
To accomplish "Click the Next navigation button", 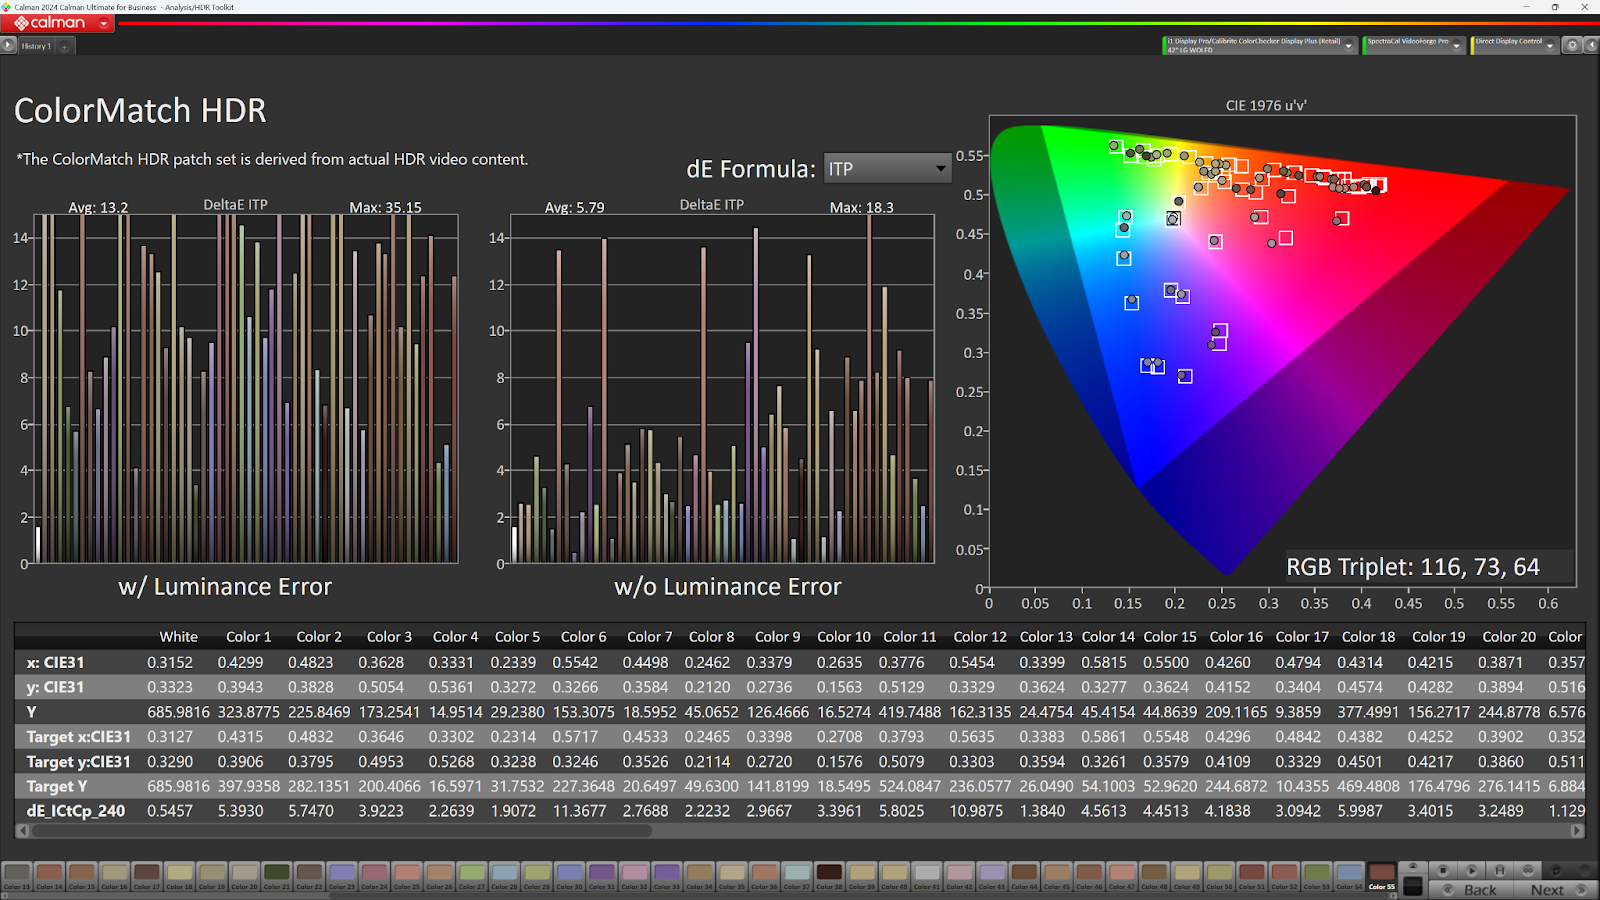I will point(1557,889).
